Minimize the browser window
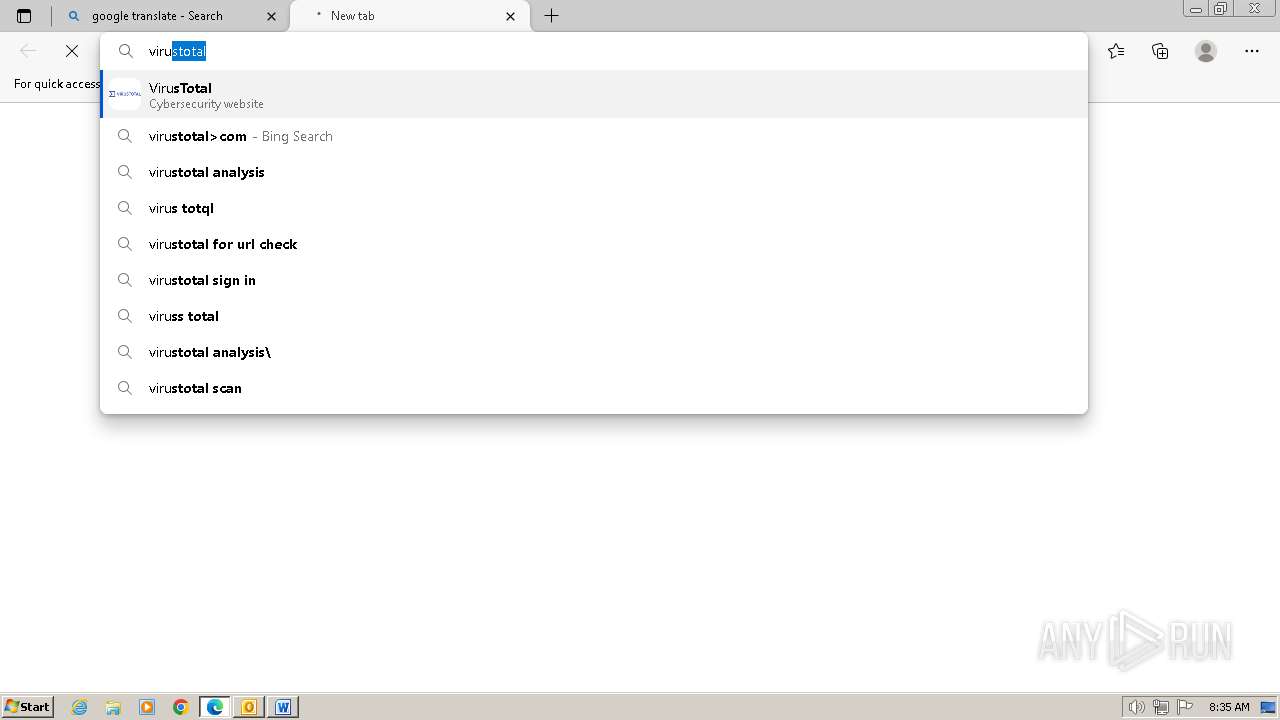Screen dimensions: 1280x720 coord(1196,9)
